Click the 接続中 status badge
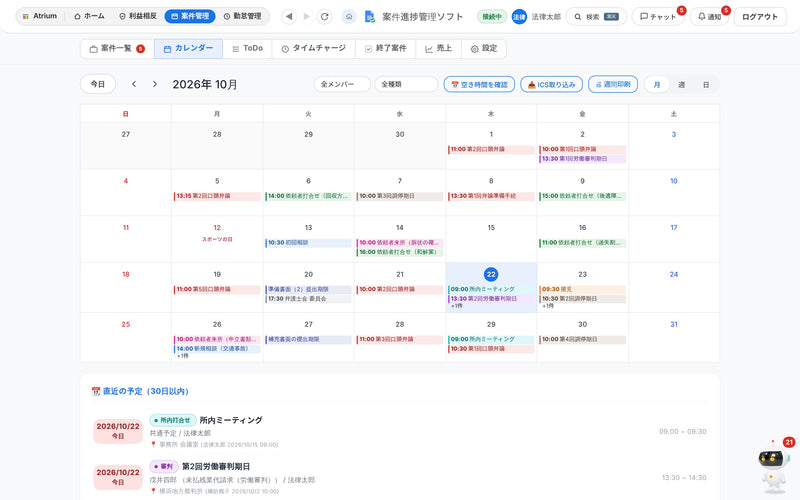800x500 pixels. pyautogui.click(x=492, y=17)
